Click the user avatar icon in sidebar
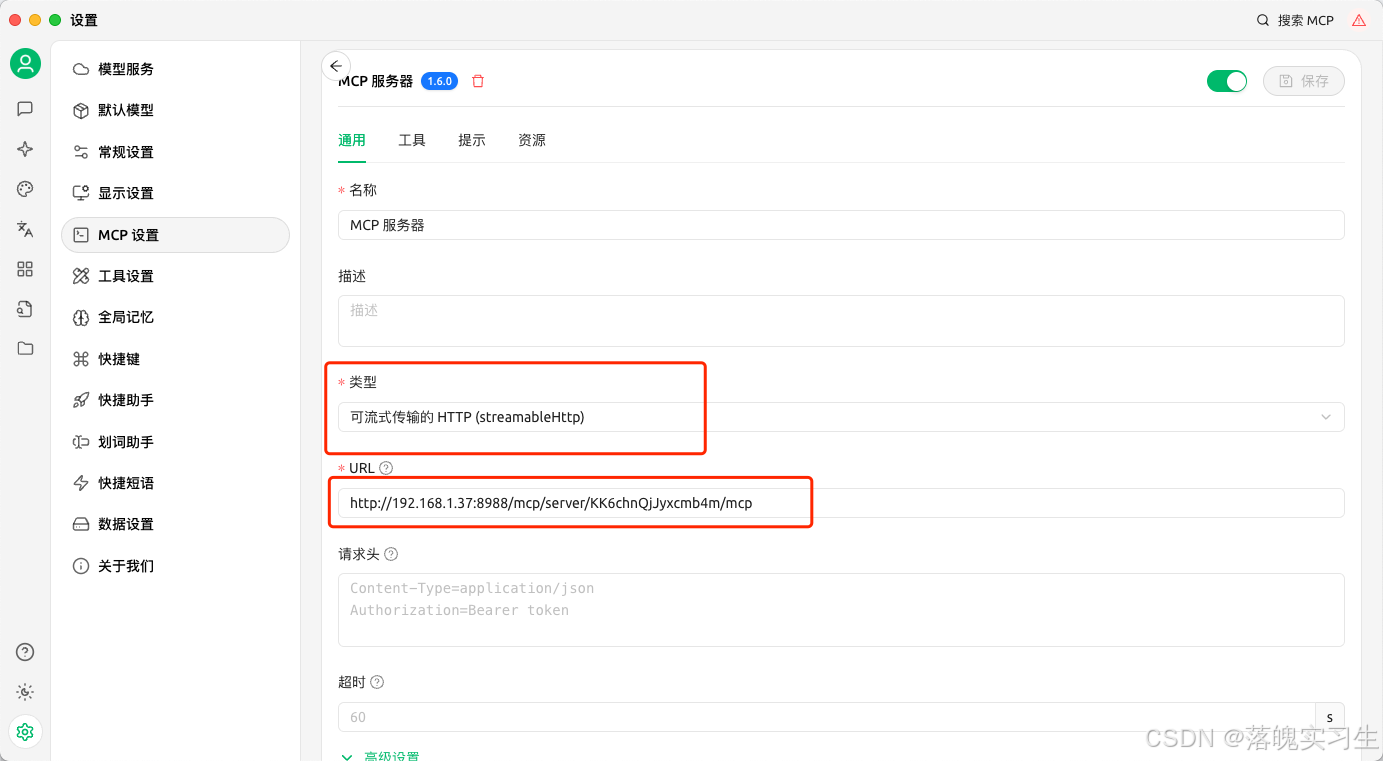The width and height of the screenshot is (1383, 761). (x=25, y=64)
